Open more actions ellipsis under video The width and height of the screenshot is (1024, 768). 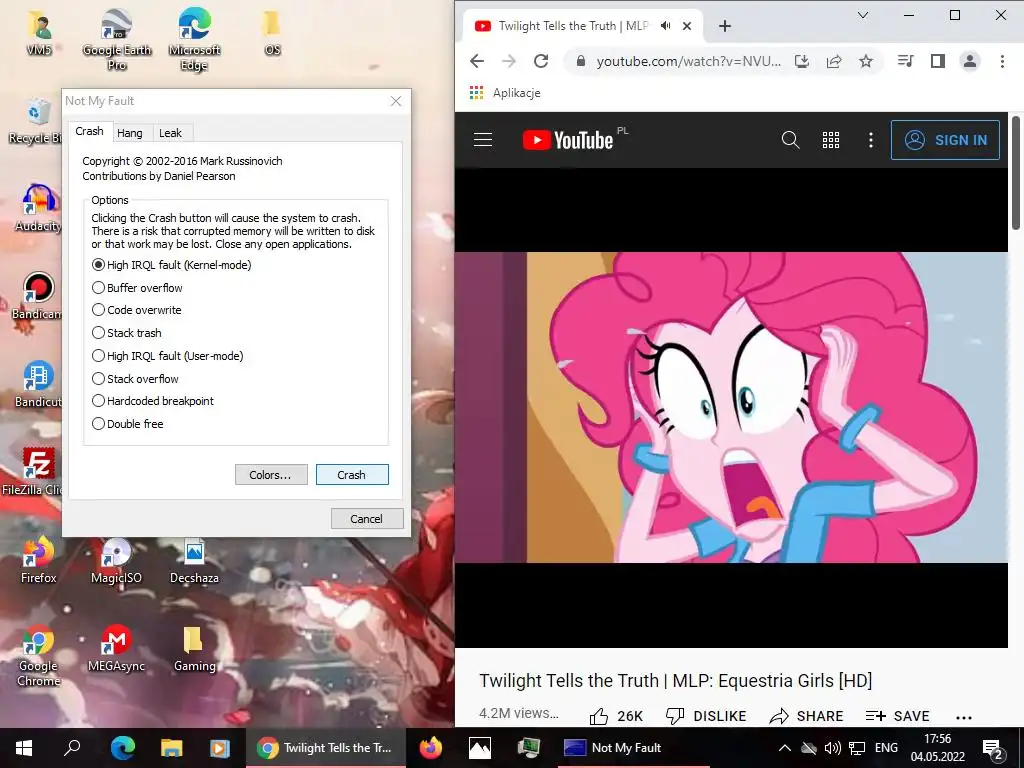[x=964, y=717]
